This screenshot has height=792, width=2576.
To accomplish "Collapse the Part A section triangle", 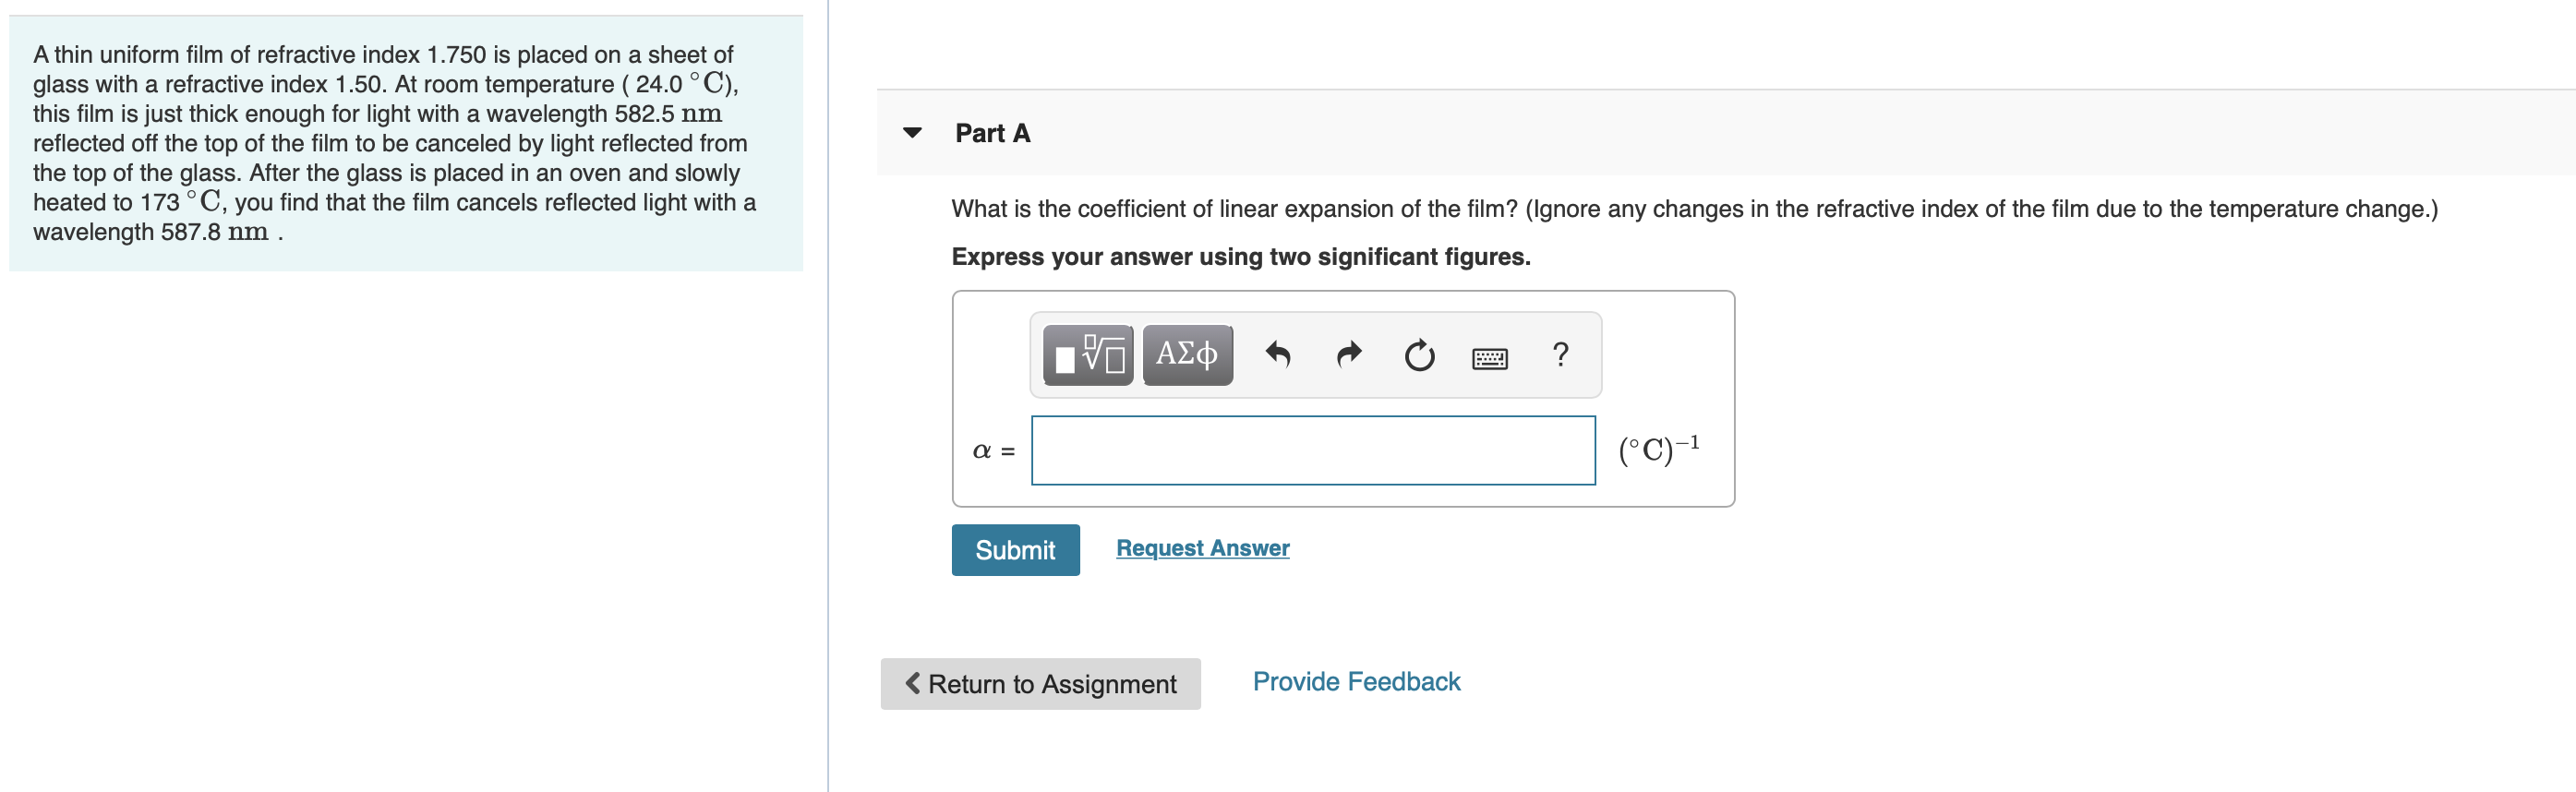I will point(912,133).
